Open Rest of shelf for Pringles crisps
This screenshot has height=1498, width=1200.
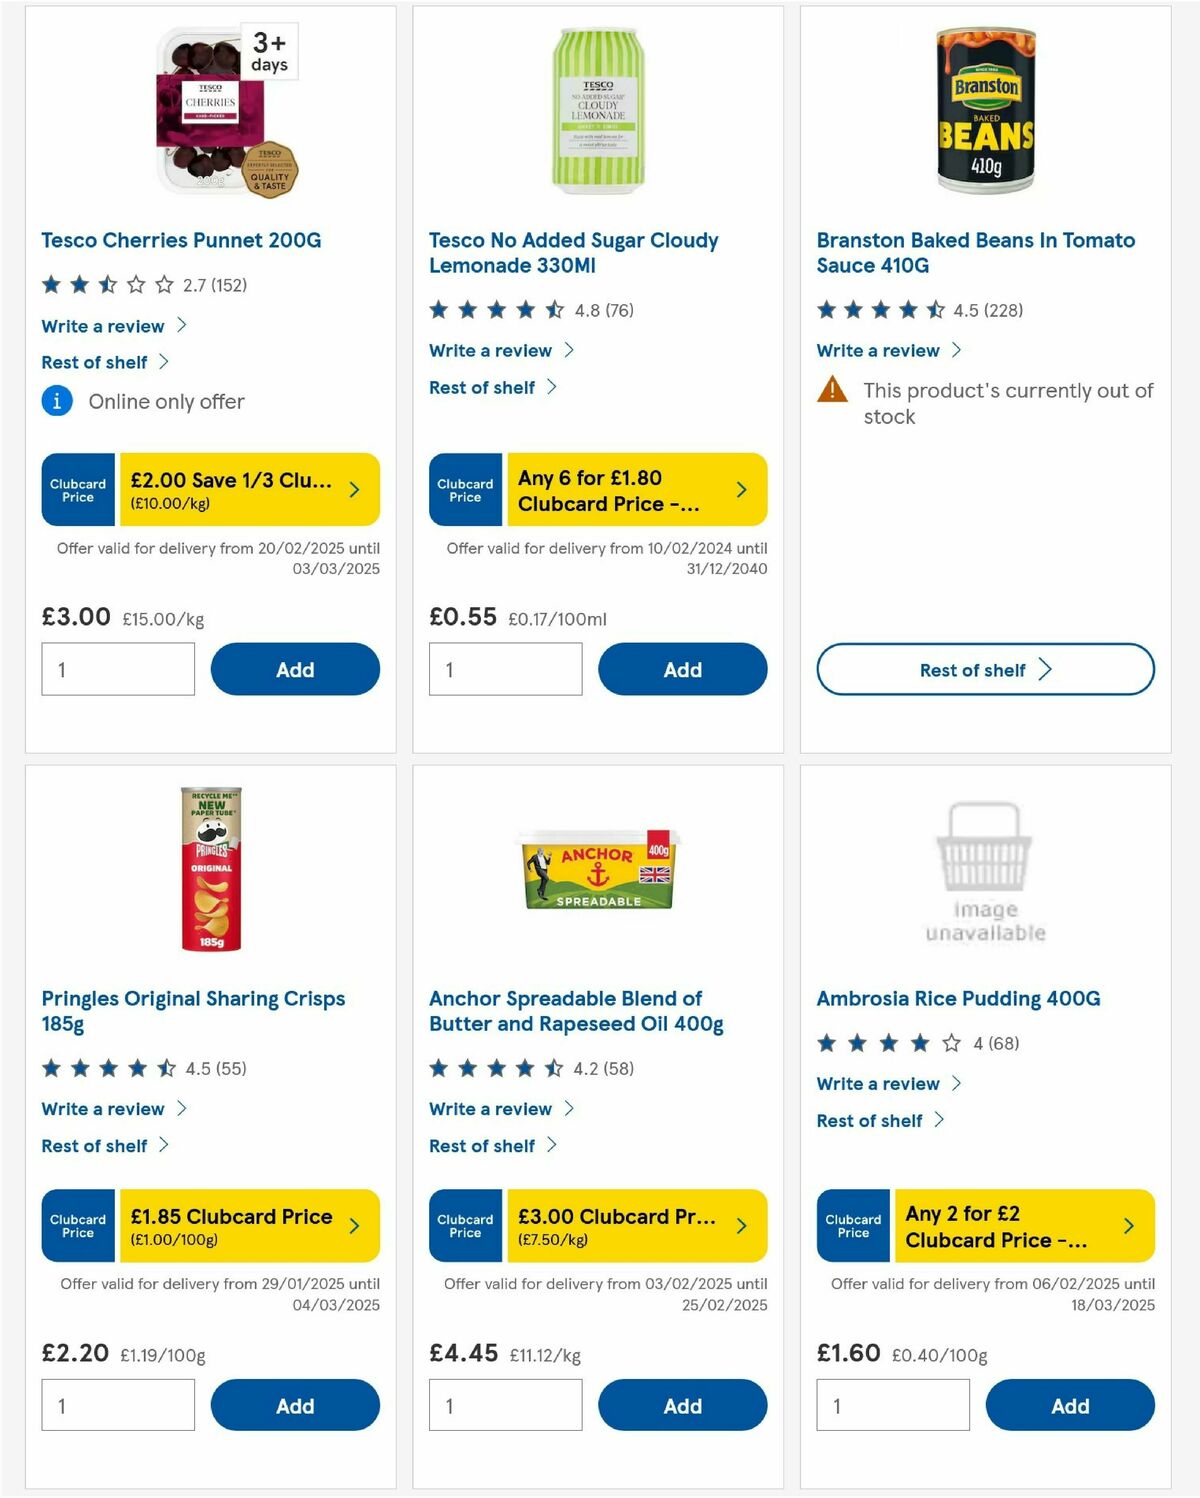tap(95, 1145)
